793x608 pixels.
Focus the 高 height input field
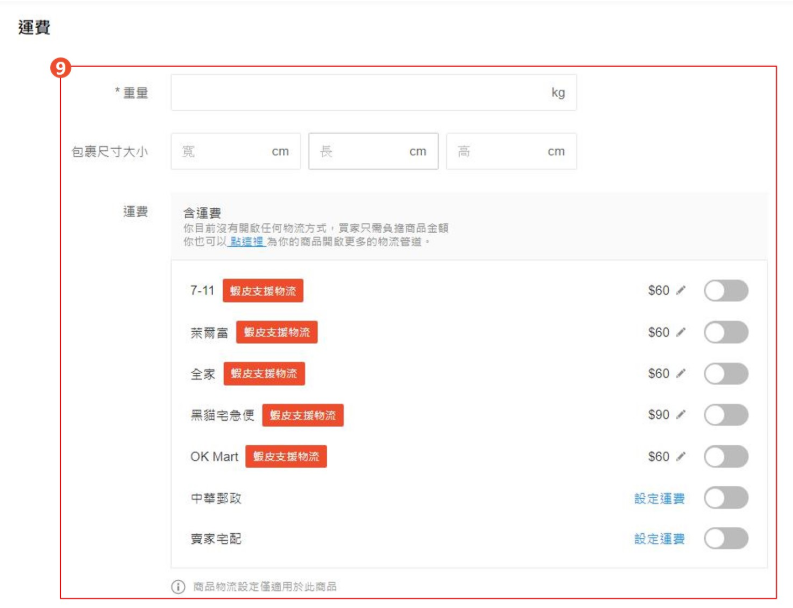pos(511,151)
